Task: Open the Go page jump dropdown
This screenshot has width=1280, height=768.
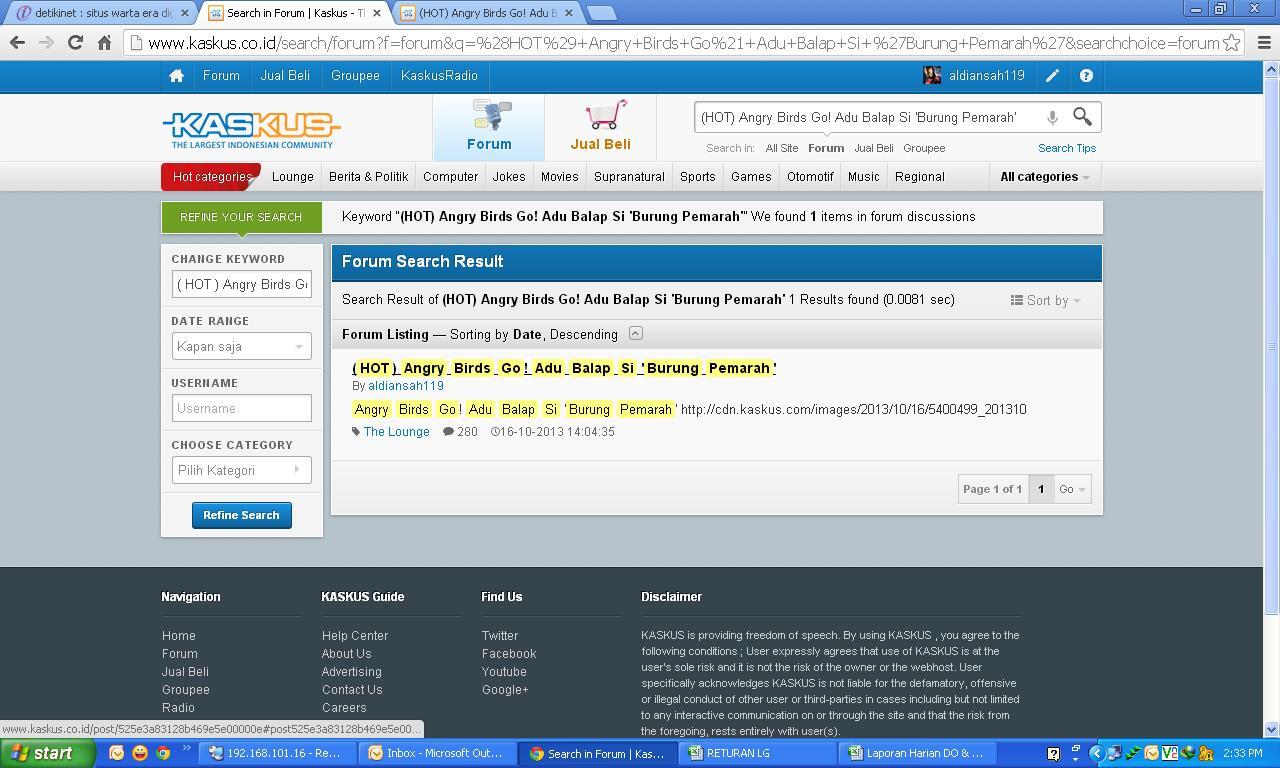Action: 1072,489
